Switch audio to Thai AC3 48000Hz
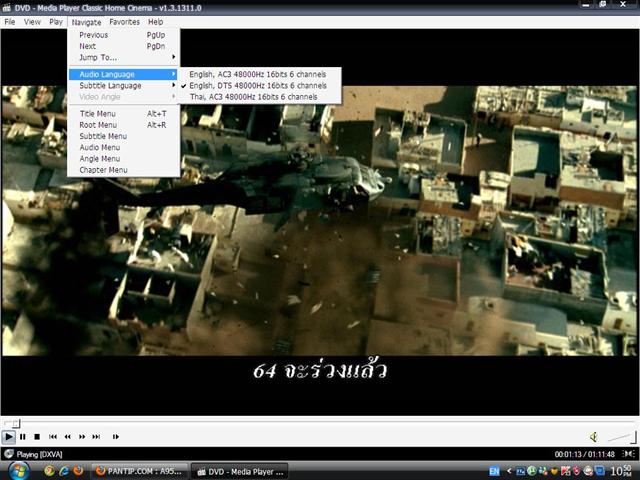The width and height of the screenshot is (640, 480). pos(260,97)
